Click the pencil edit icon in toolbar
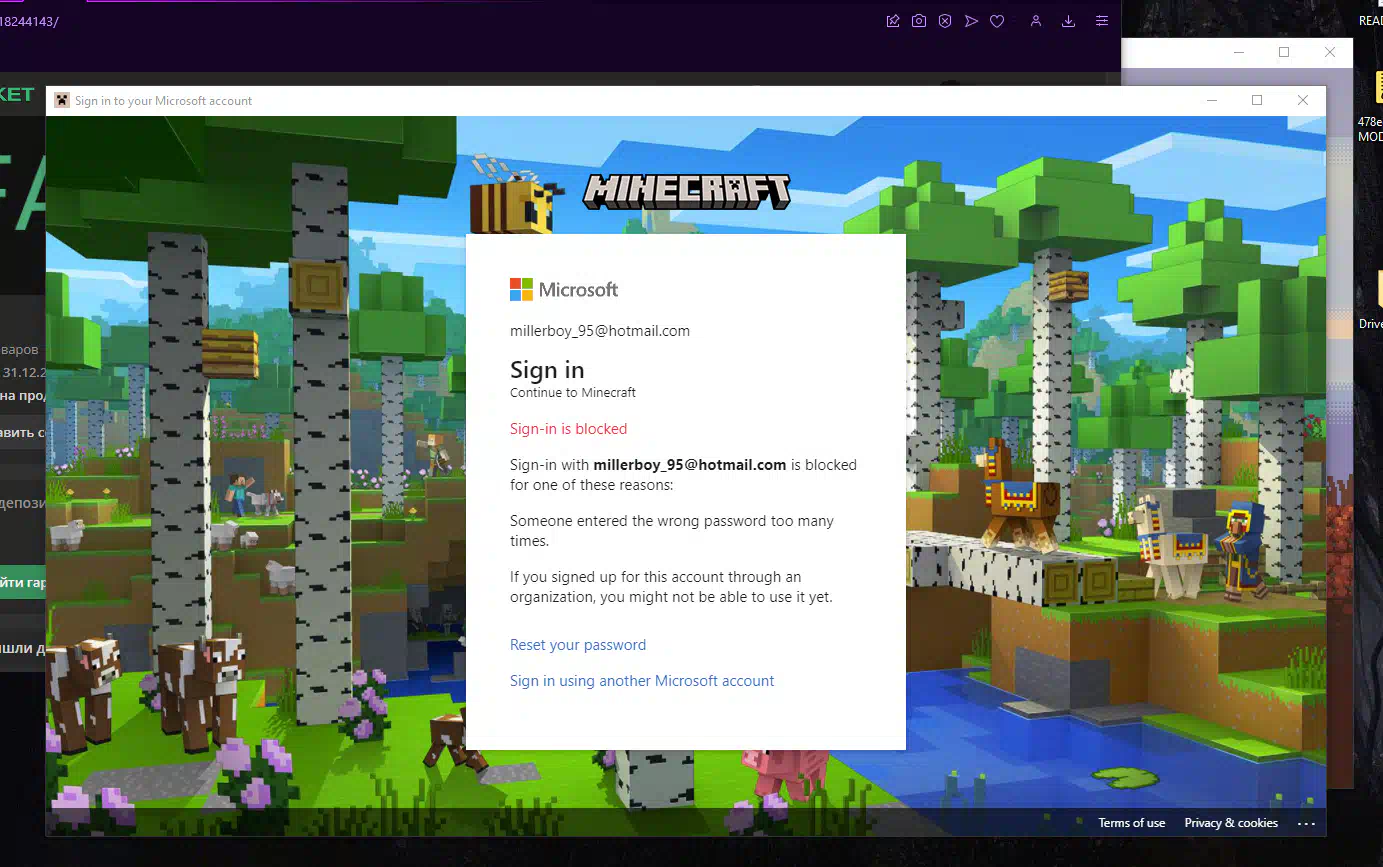Screen dimensions: 1383x867 click(x=893, y=21)
